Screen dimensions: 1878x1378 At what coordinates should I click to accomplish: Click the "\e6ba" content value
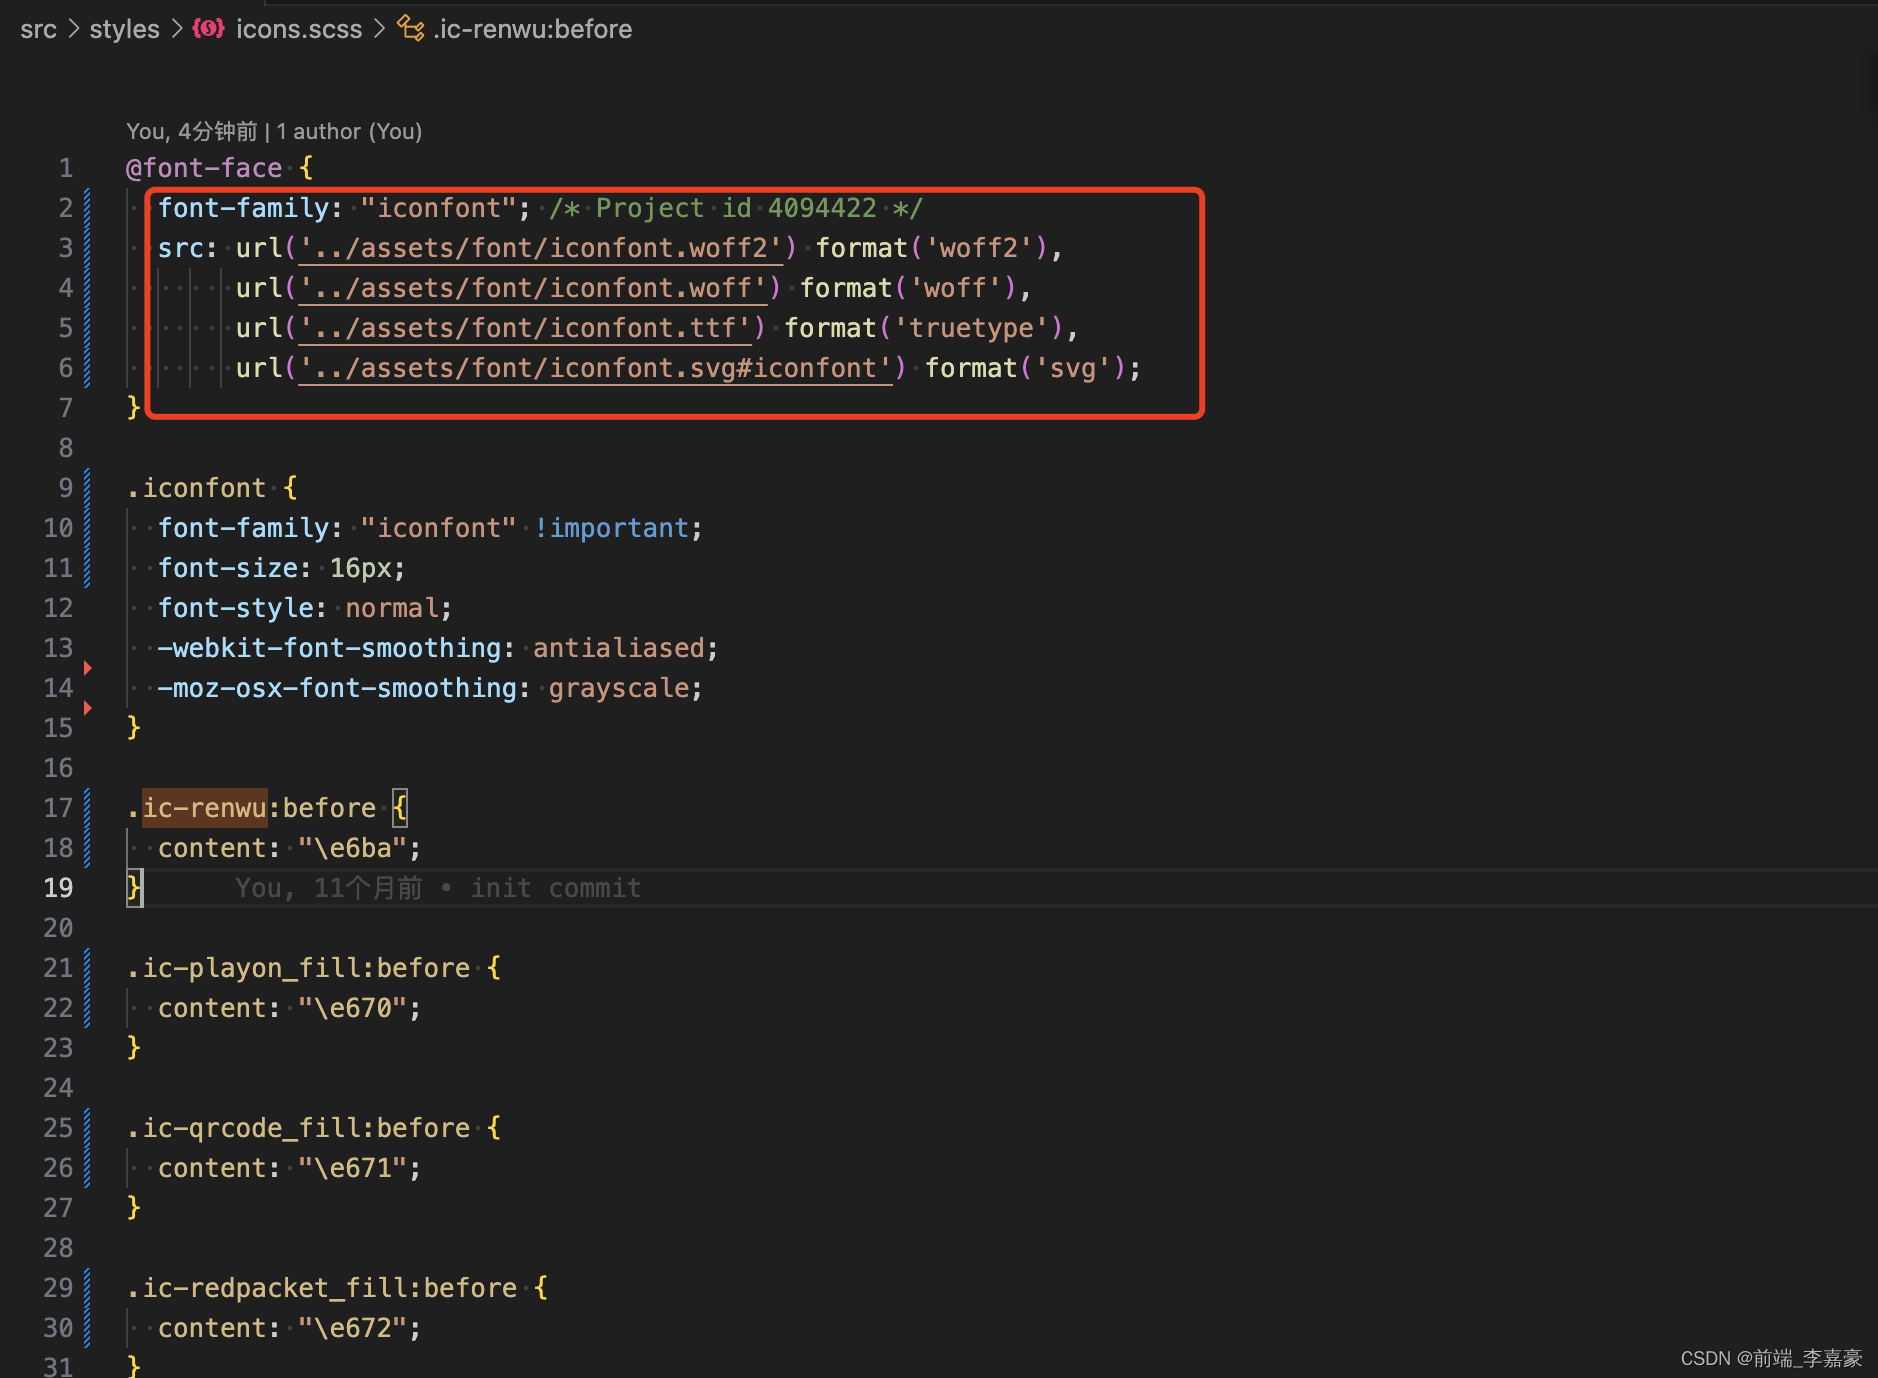point(352,848)
